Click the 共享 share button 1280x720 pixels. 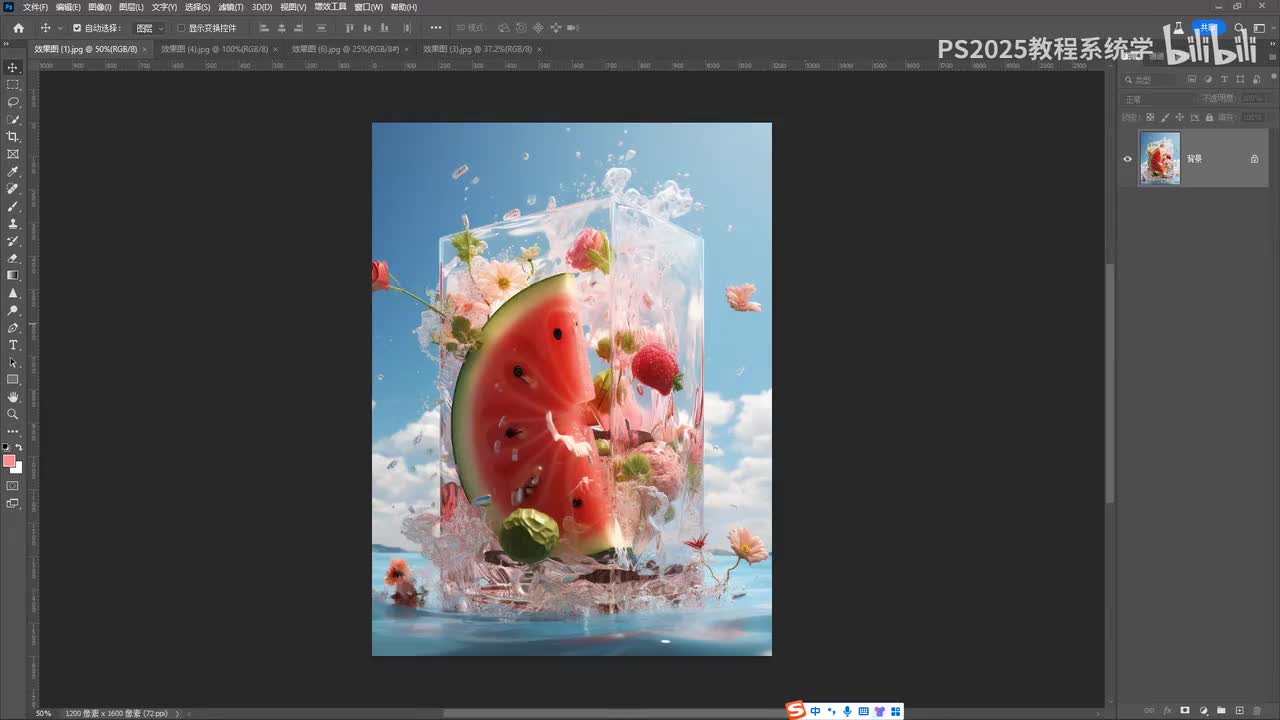tap(1209, 28)
